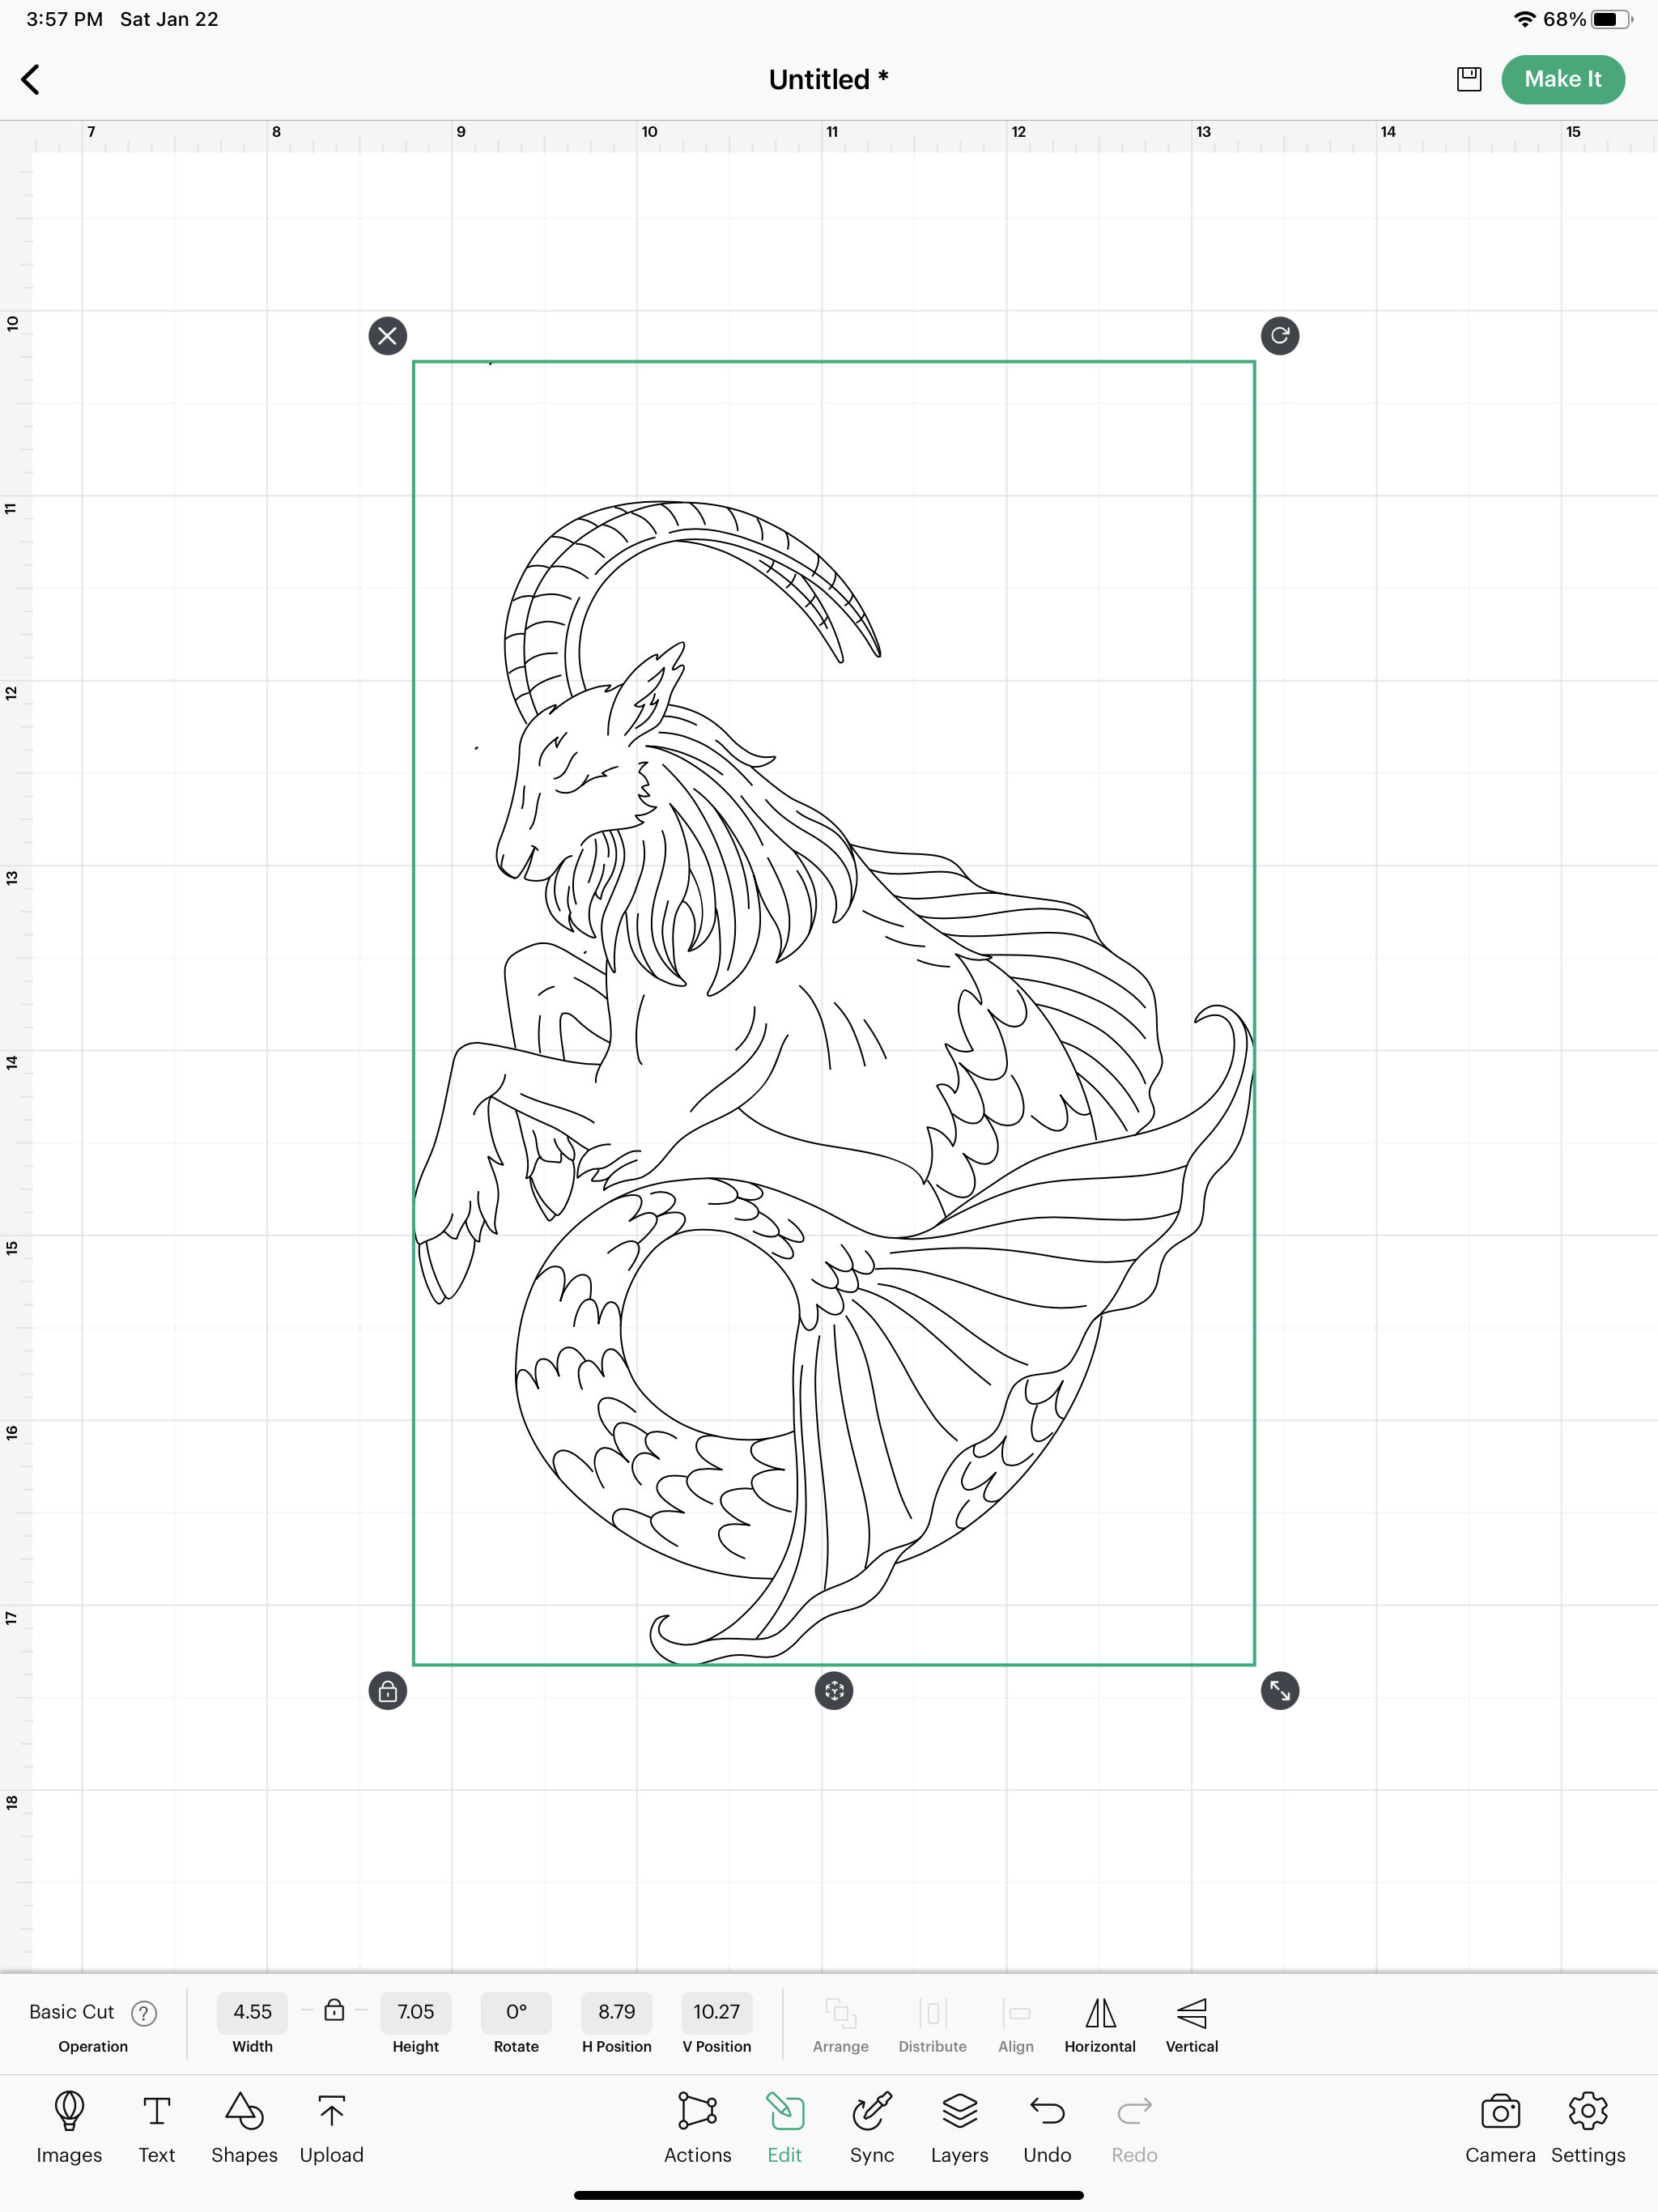
Task: Flip the image with the Horizontal icon
Action: [x=1100, y=2013]
